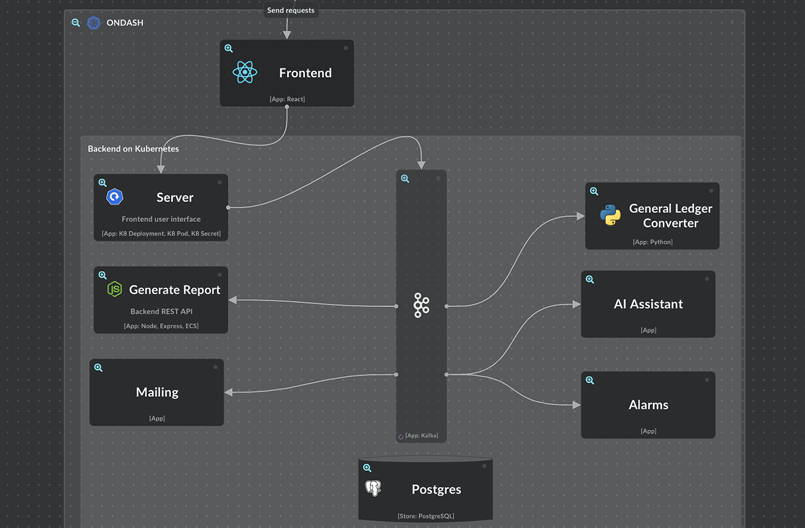Zoom into the ONDASH system magnifier icon
This screenshot has height=528, width=805.
pyautogui.click(x=75, y=23)
